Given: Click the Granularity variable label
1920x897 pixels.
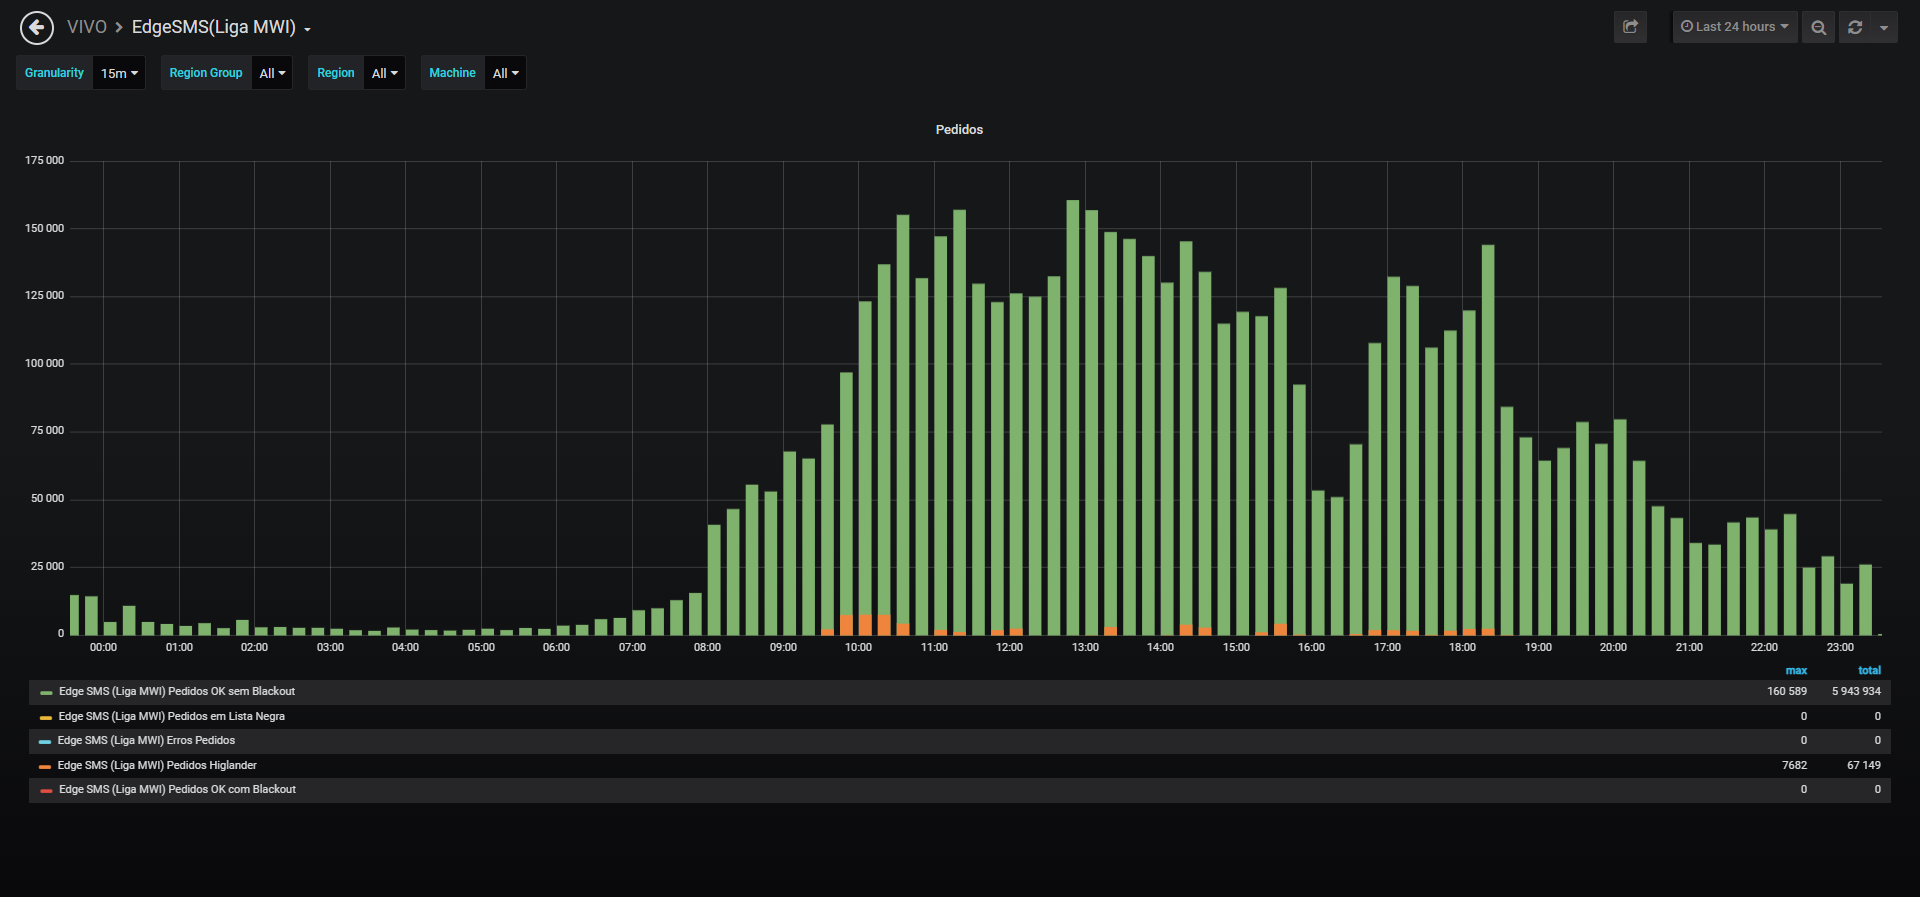Looking at the screenshot, I should click(x=54, y=73).
